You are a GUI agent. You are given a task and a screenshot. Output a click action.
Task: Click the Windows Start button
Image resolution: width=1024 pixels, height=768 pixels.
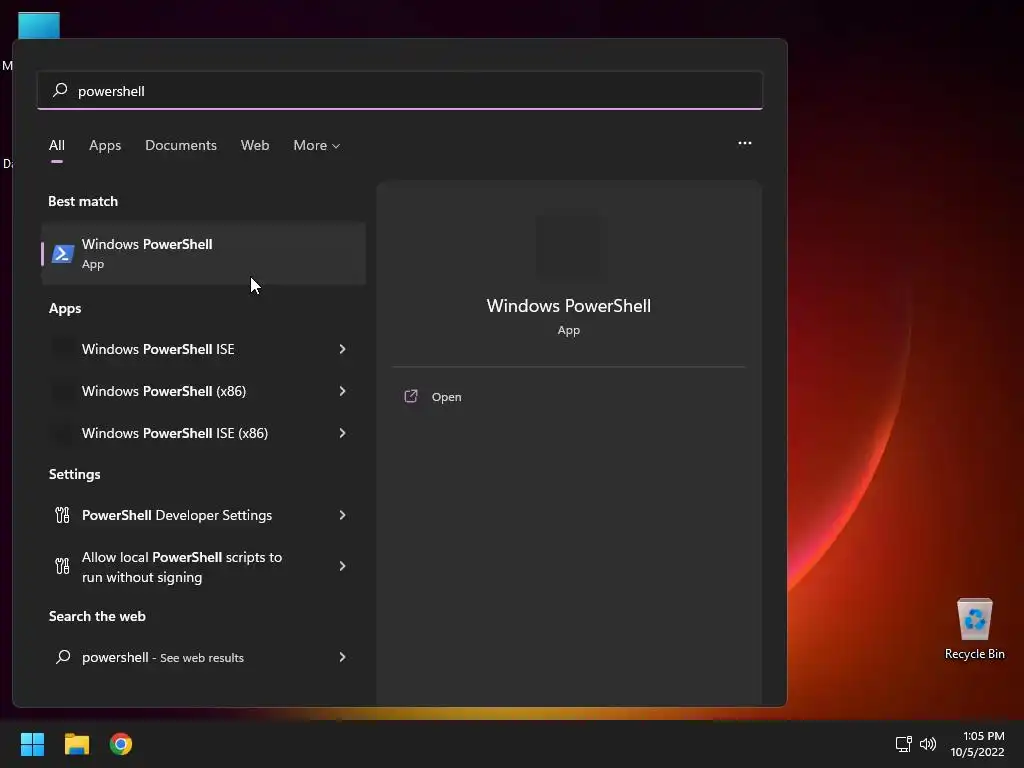click(x=32, y=744)
